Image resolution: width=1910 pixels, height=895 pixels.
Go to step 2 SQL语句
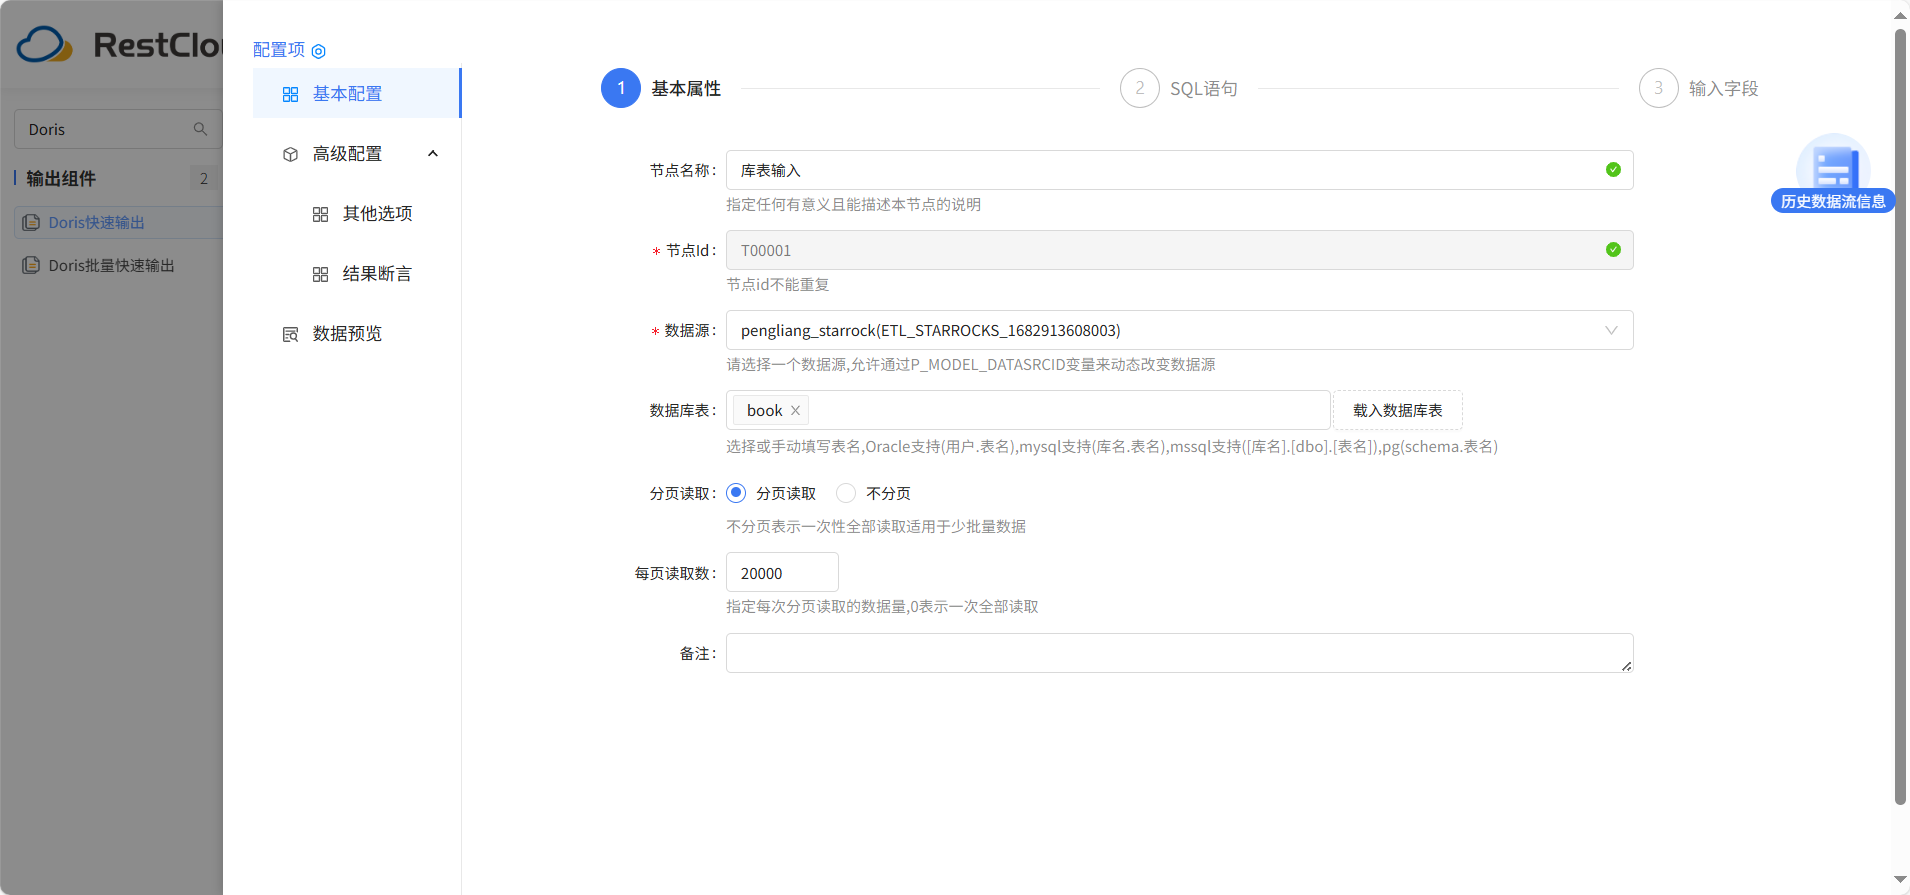coord(1179,88)
